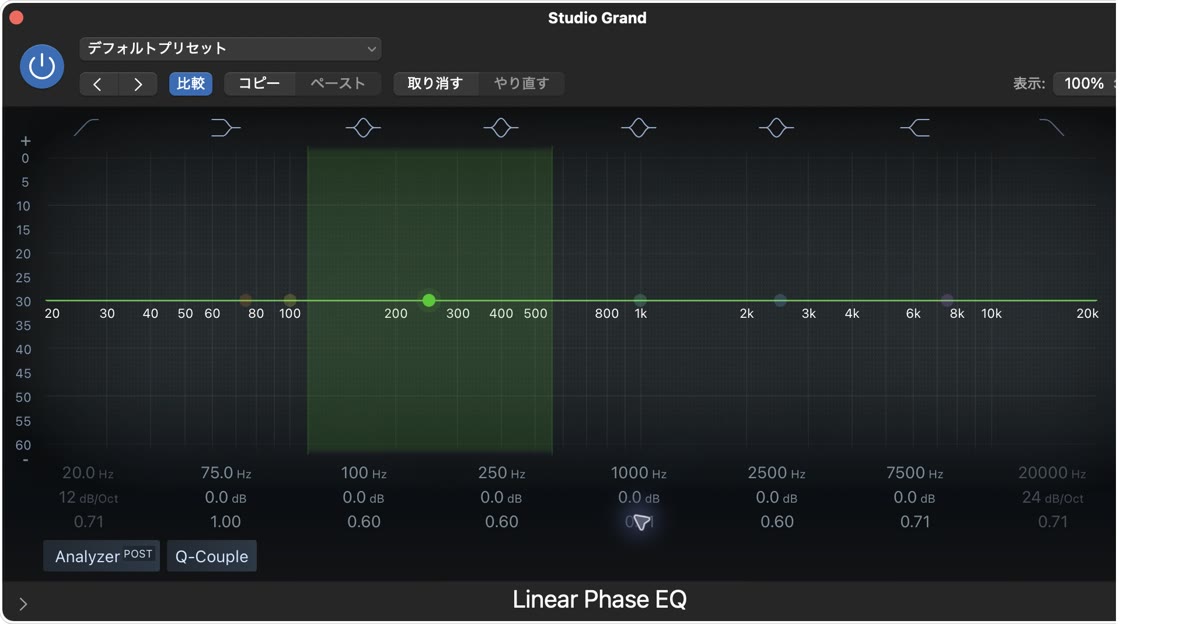
Task: Click the 0.0 dB gain under 250 Hz
Action: pyautogui.click(x=501, y=497)
